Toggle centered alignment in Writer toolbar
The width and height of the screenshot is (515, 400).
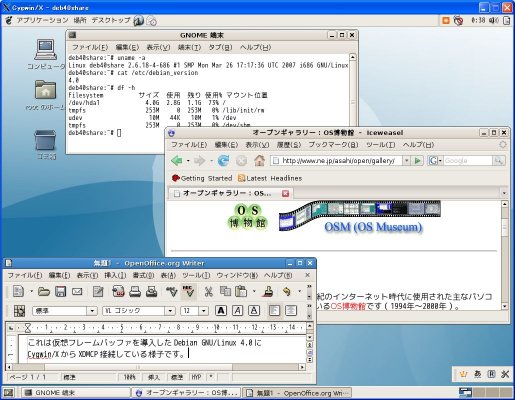291,311
